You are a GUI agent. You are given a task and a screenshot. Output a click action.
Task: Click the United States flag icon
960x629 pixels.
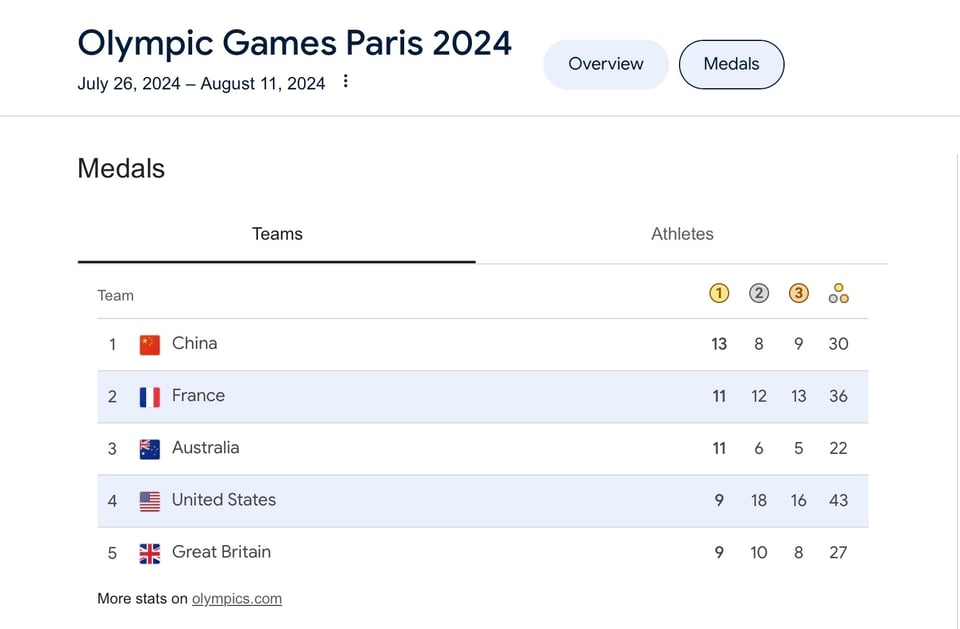(150, 501)
